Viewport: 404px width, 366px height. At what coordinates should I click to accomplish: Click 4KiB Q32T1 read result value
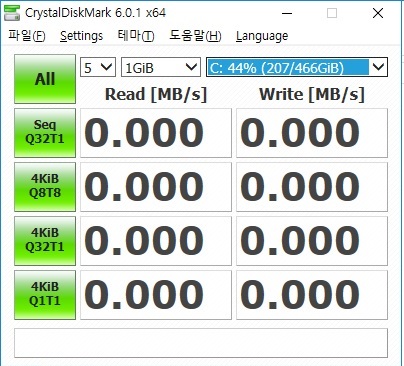[x=156, y=241]
